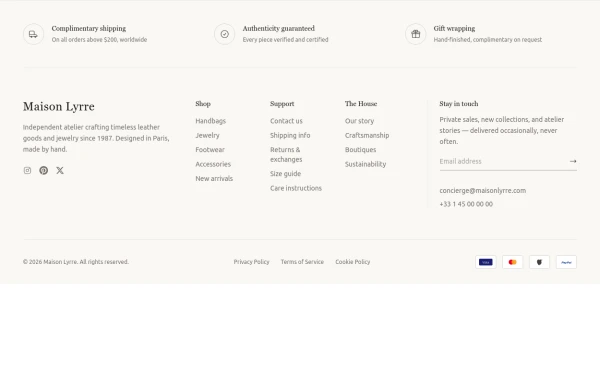
Task: Open the Pinterest social link
Action: (x=44, y=171)
